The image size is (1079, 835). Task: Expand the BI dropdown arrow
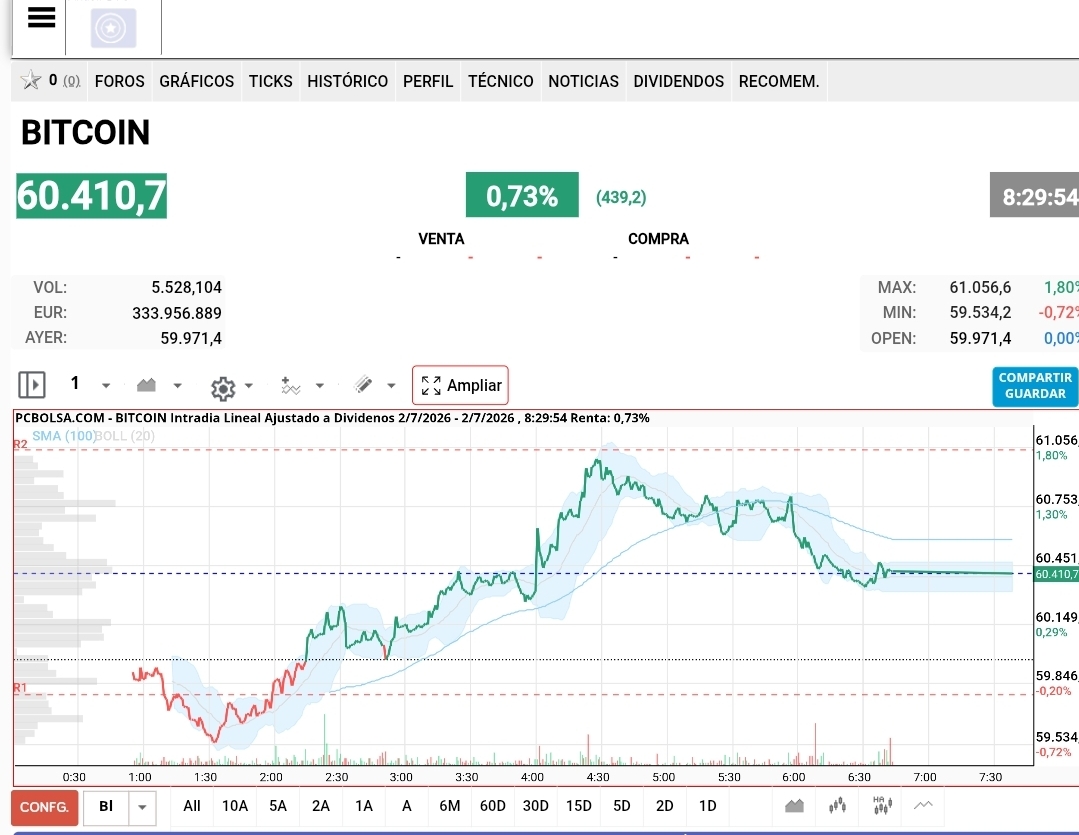pyautogui.click(x=142, y=807)
